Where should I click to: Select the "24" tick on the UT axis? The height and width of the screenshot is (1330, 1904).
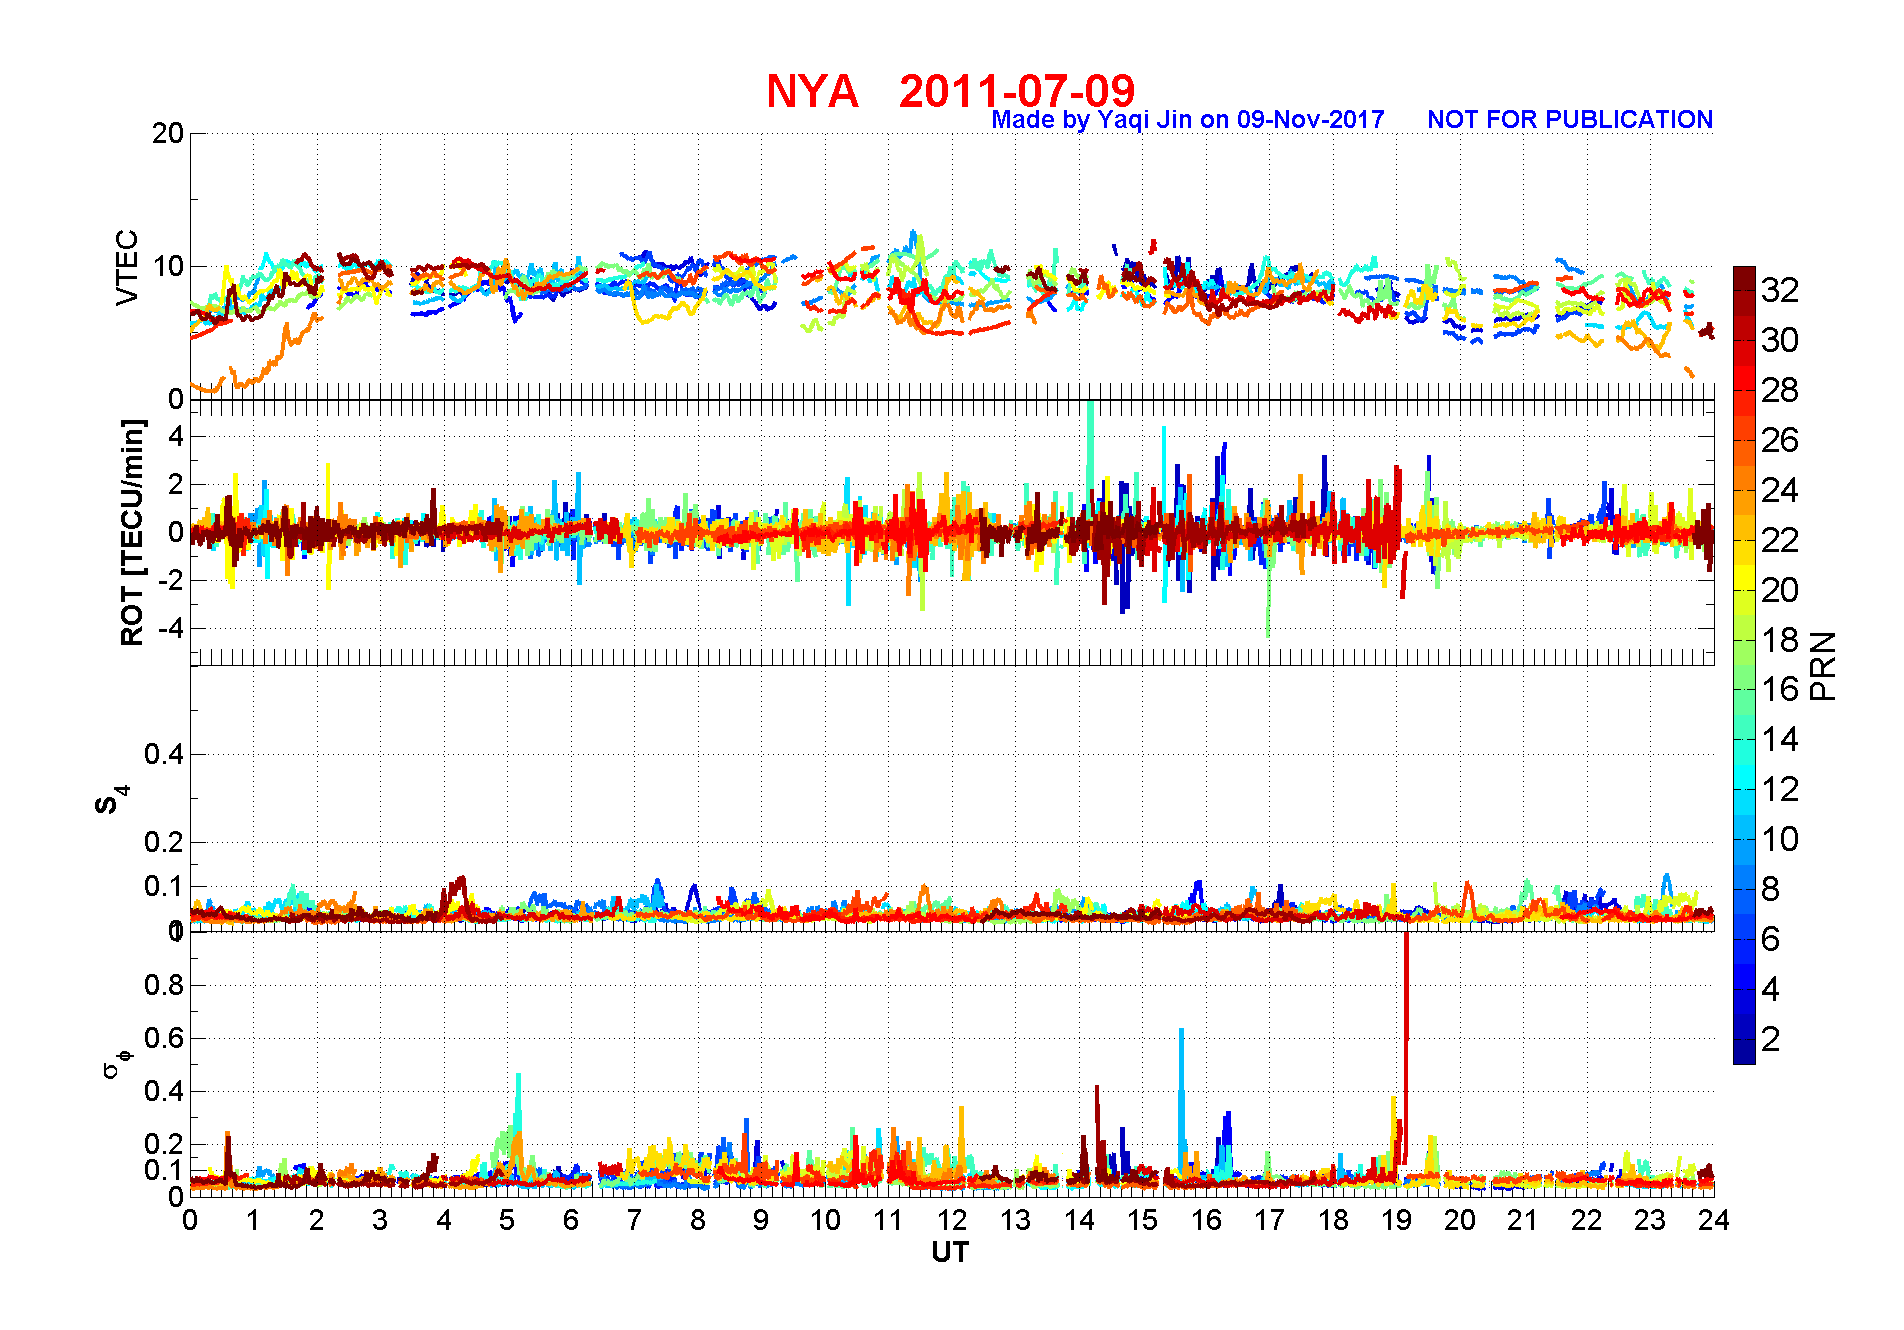click(1714, 1220)
